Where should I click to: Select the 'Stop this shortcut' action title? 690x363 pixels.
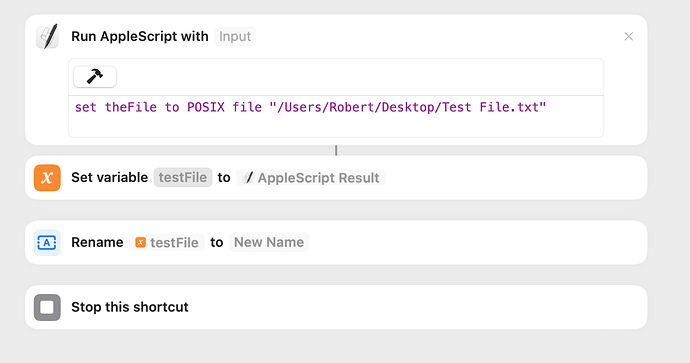tap(130, 307)
